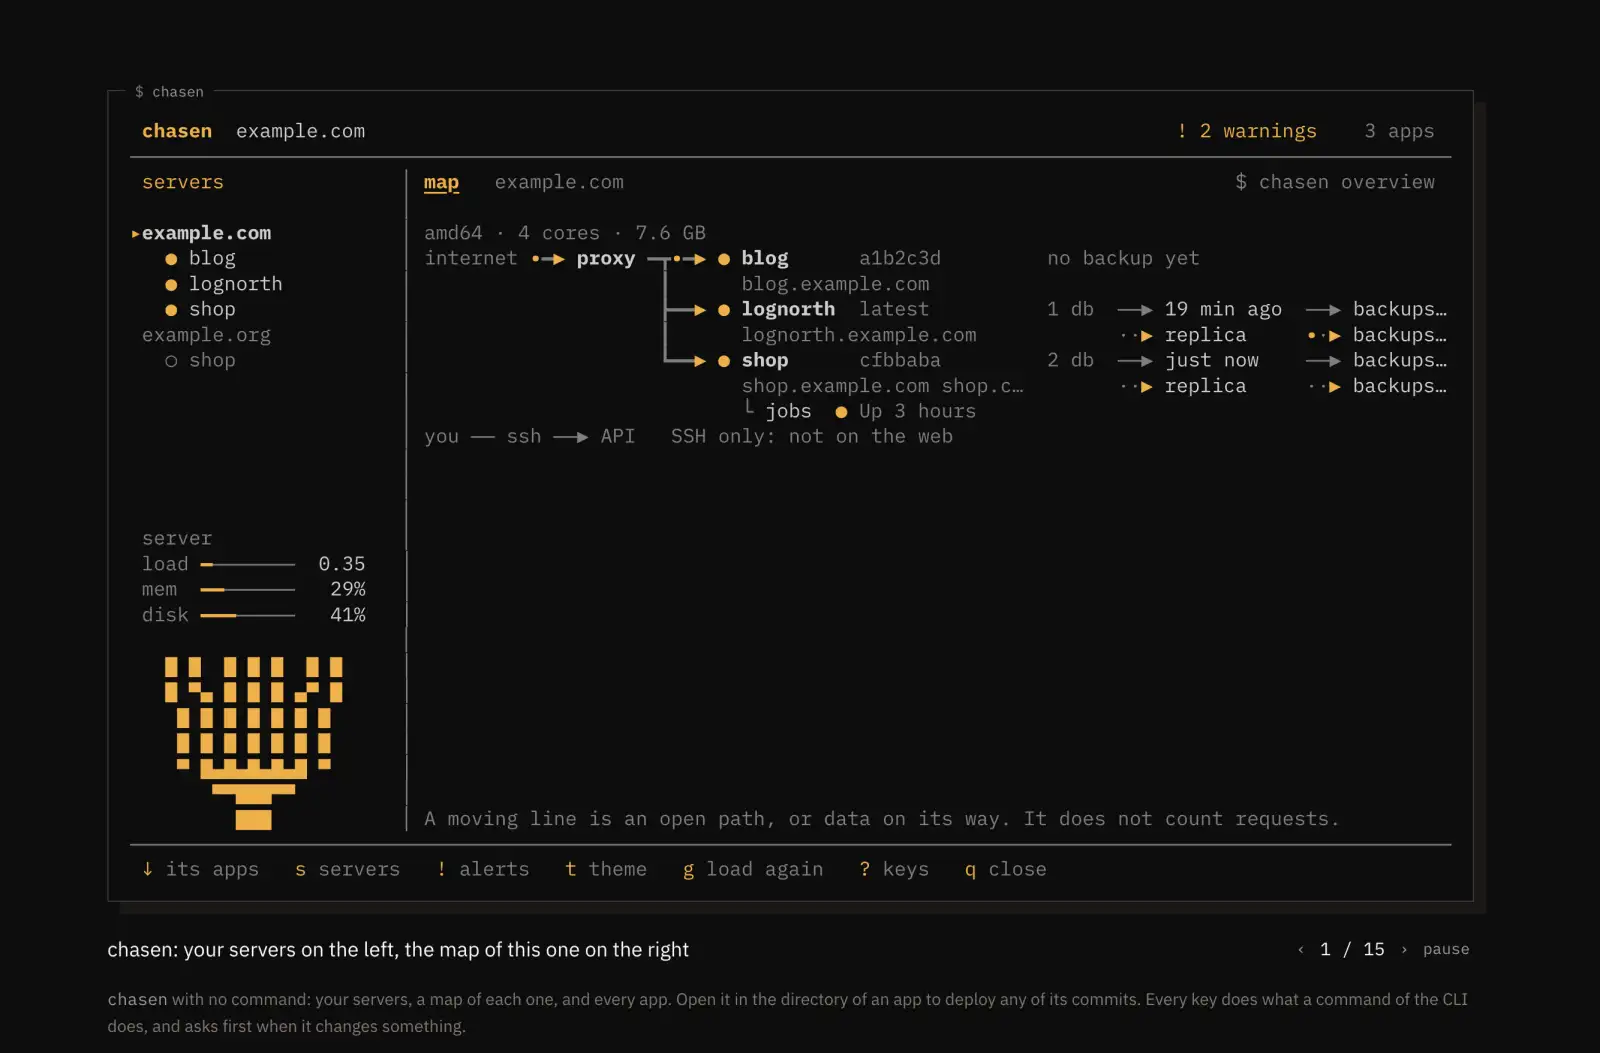This screenshot has width=1600, height=1053.
Task: Click the load again shortcut
Action: point(753,869)
